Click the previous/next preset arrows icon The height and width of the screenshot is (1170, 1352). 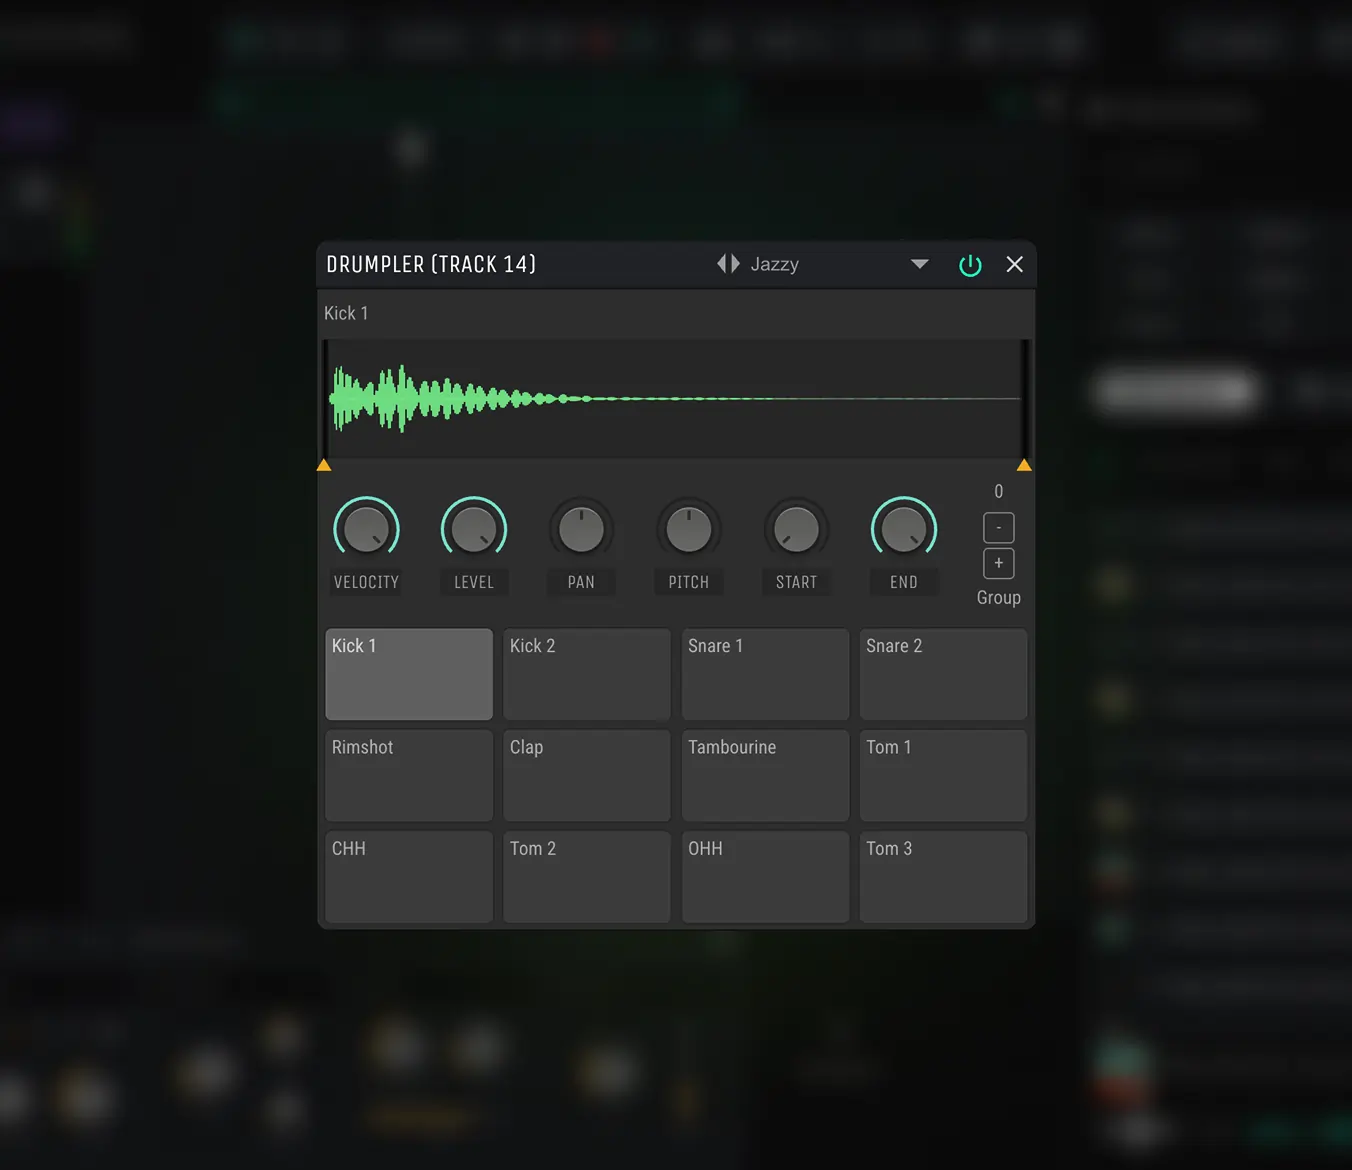[728, 264]
